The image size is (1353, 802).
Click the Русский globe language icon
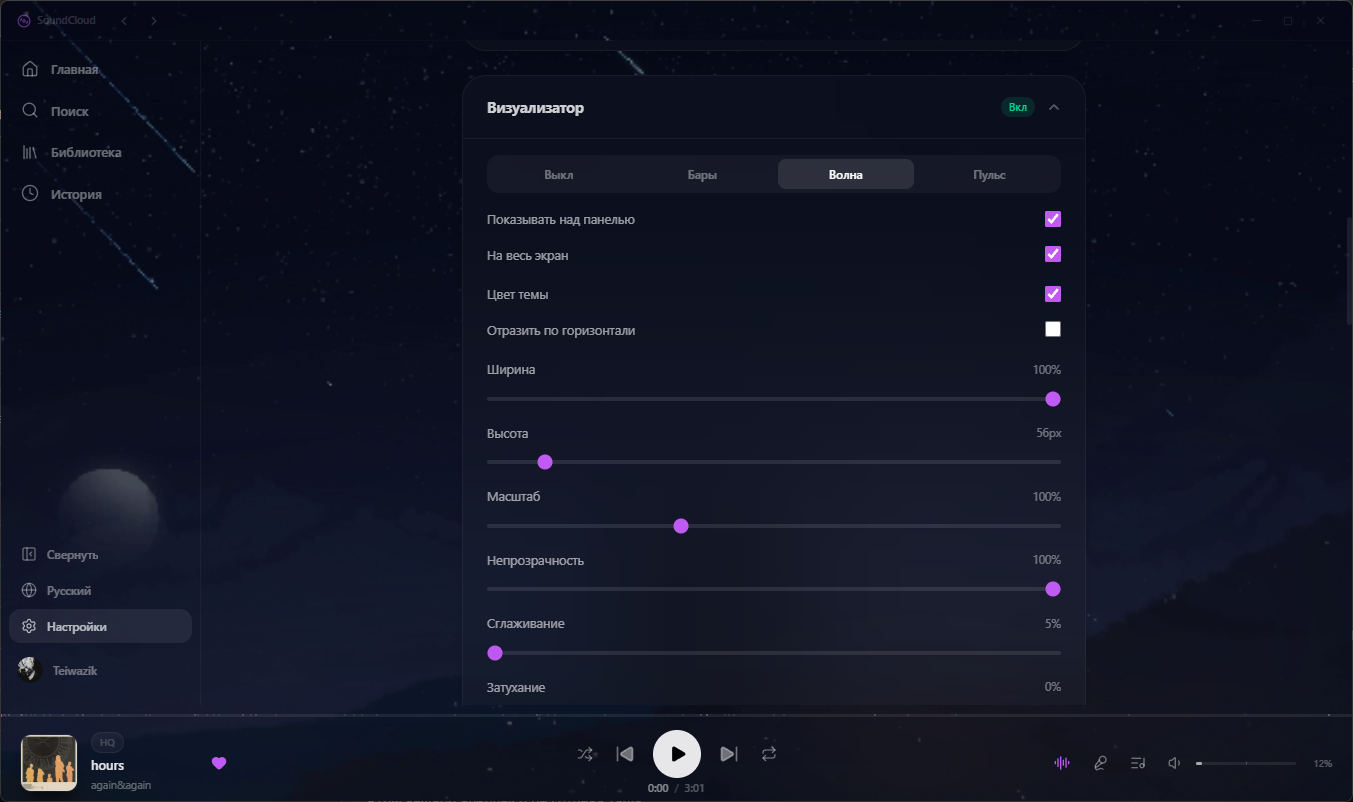click(28, 590)
